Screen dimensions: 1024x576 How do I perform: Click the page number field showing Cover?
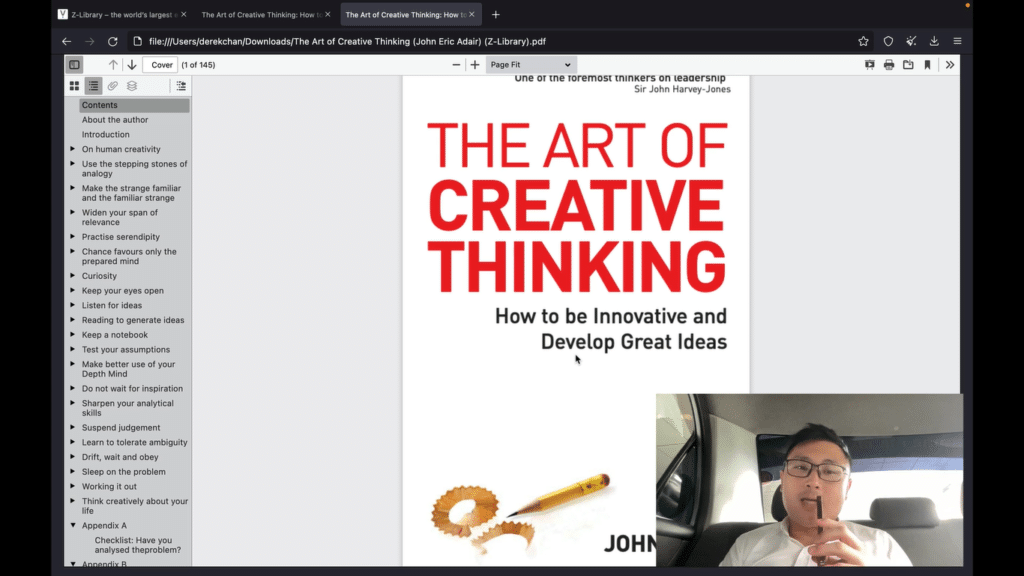[x=161, y=65]
